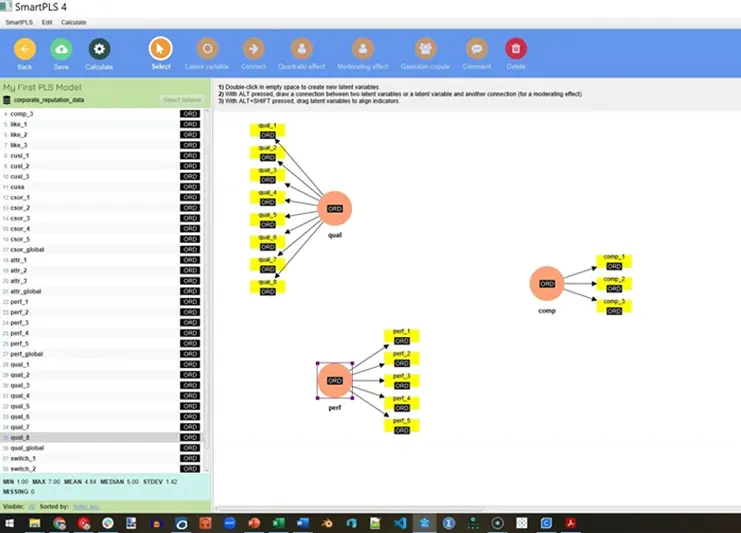The height and width of the screenshot is (533, 741).
Task: Open the Edit menu
Action: [x=47, y=22]
